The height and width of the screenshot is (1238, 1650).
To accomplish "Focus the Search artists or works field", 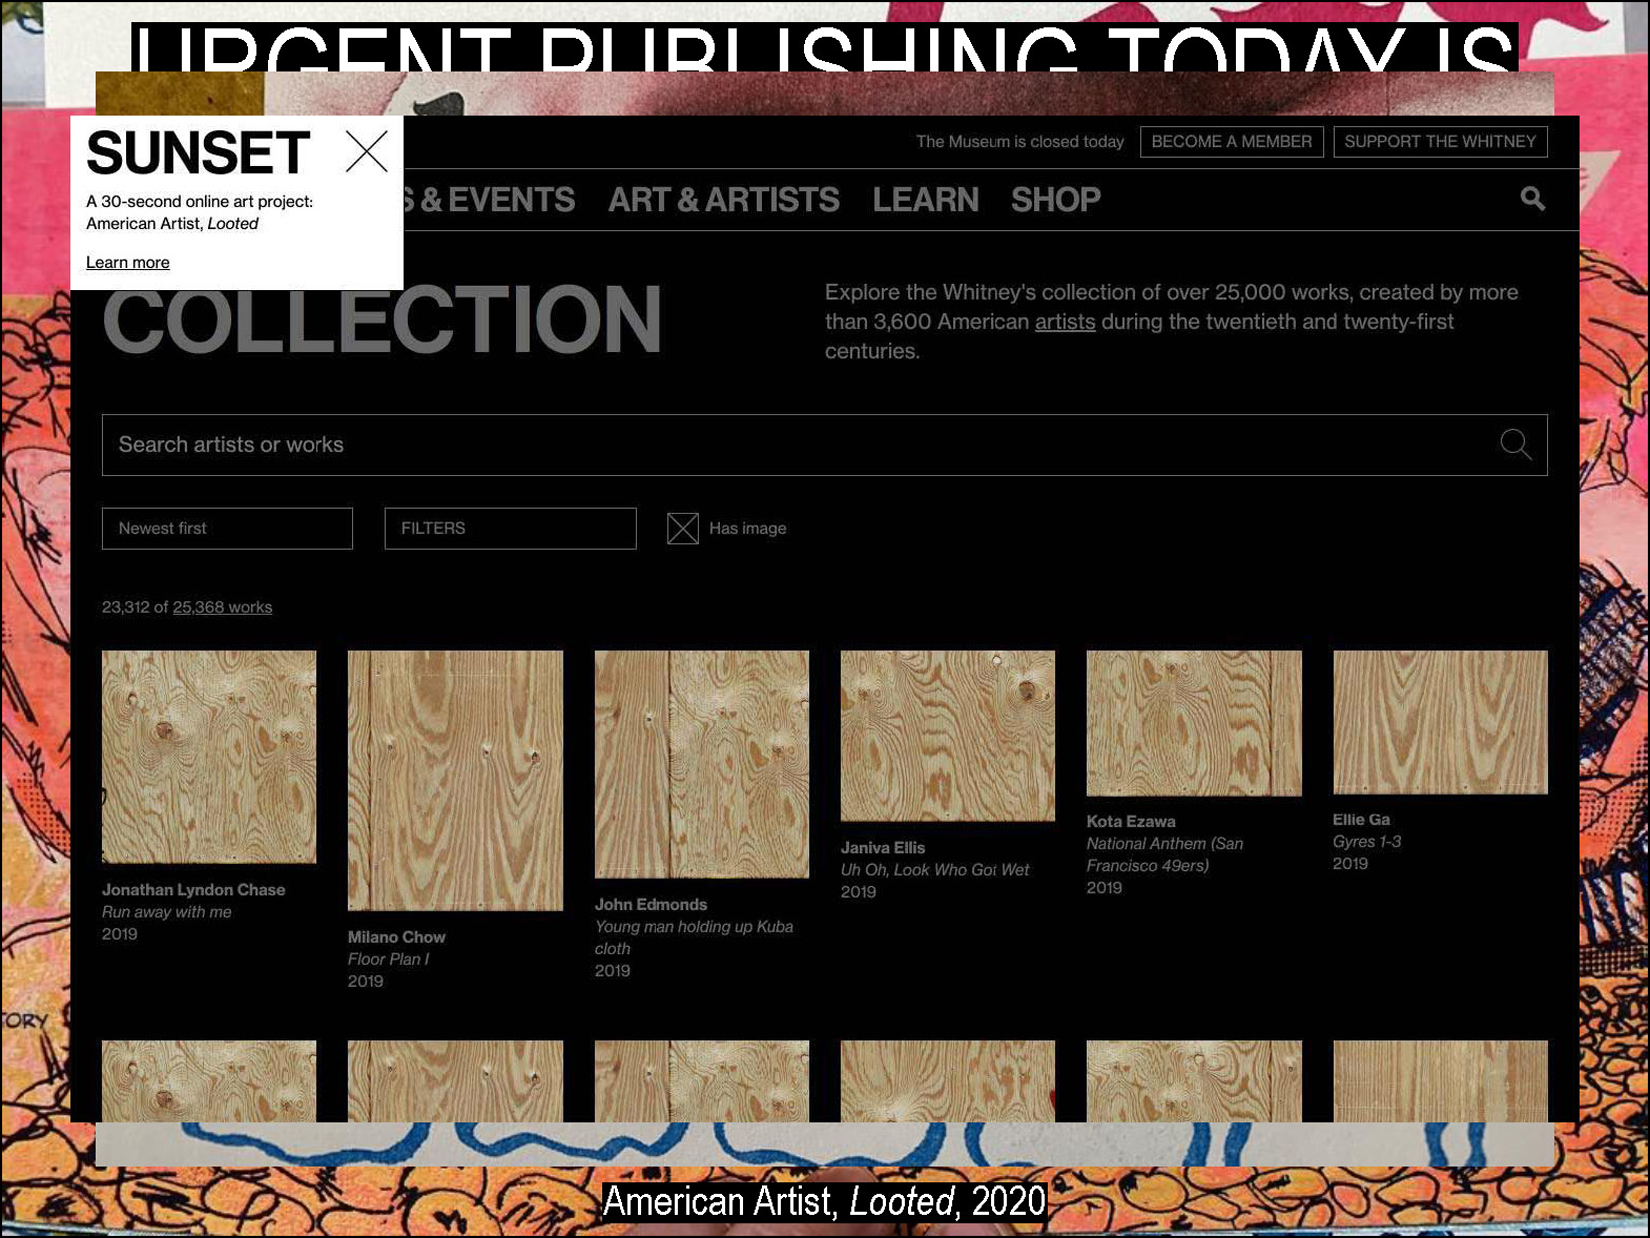I will point(824,445).
